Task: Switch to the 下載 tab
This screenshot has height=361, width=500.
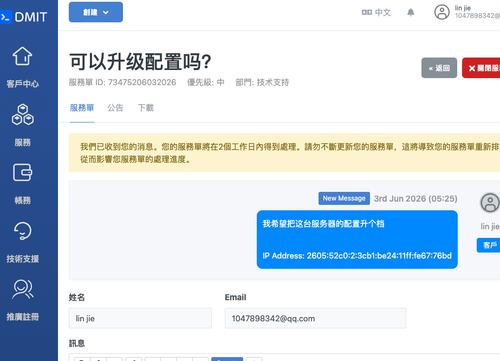Action: tap(146, 108)
